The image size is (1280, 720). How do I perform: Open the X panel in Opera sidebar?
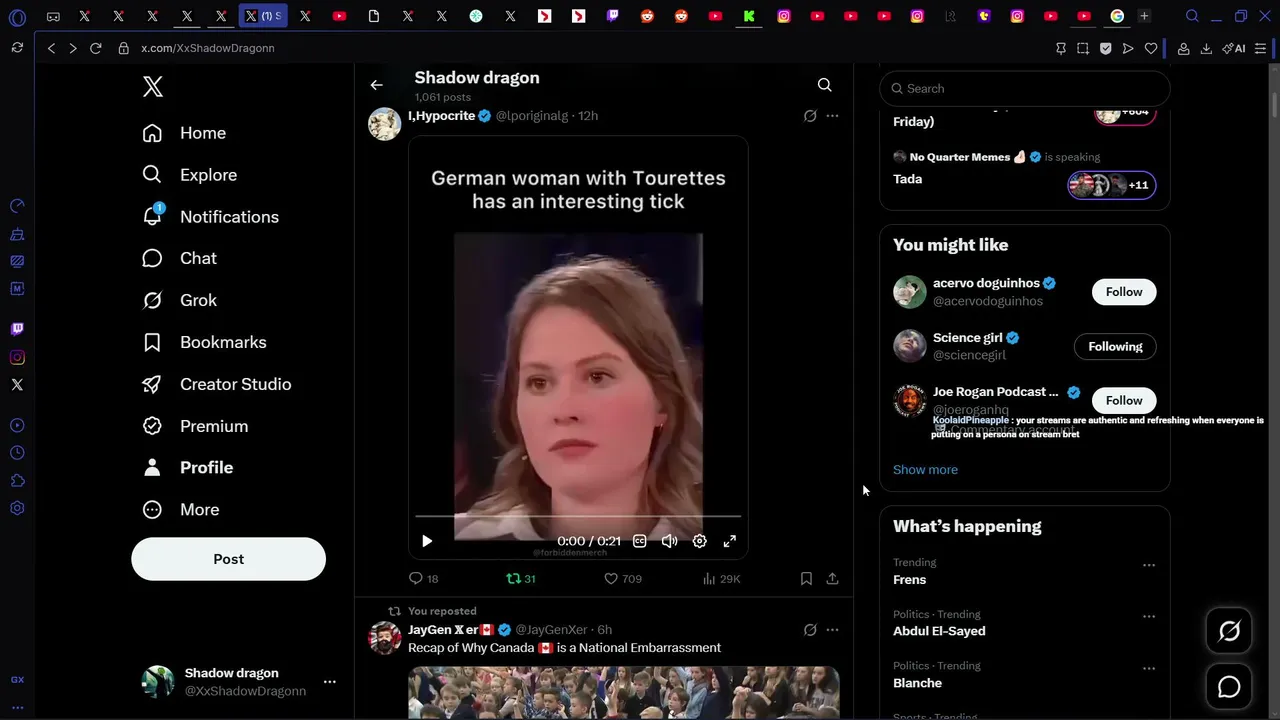click(17, 385)
